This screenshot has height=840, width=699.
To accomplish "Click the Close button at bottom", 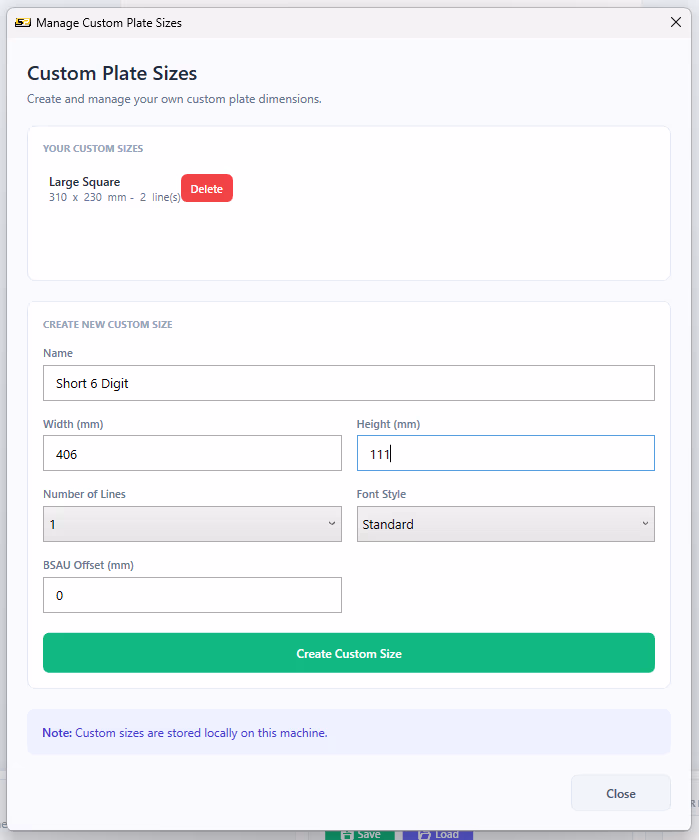I will click(x=621, y=793).
